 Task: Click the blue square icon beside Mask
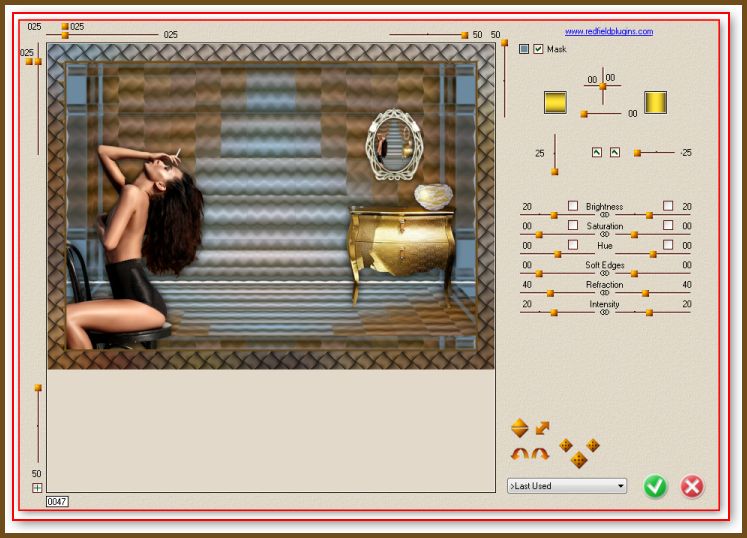[x=524, y=49]
